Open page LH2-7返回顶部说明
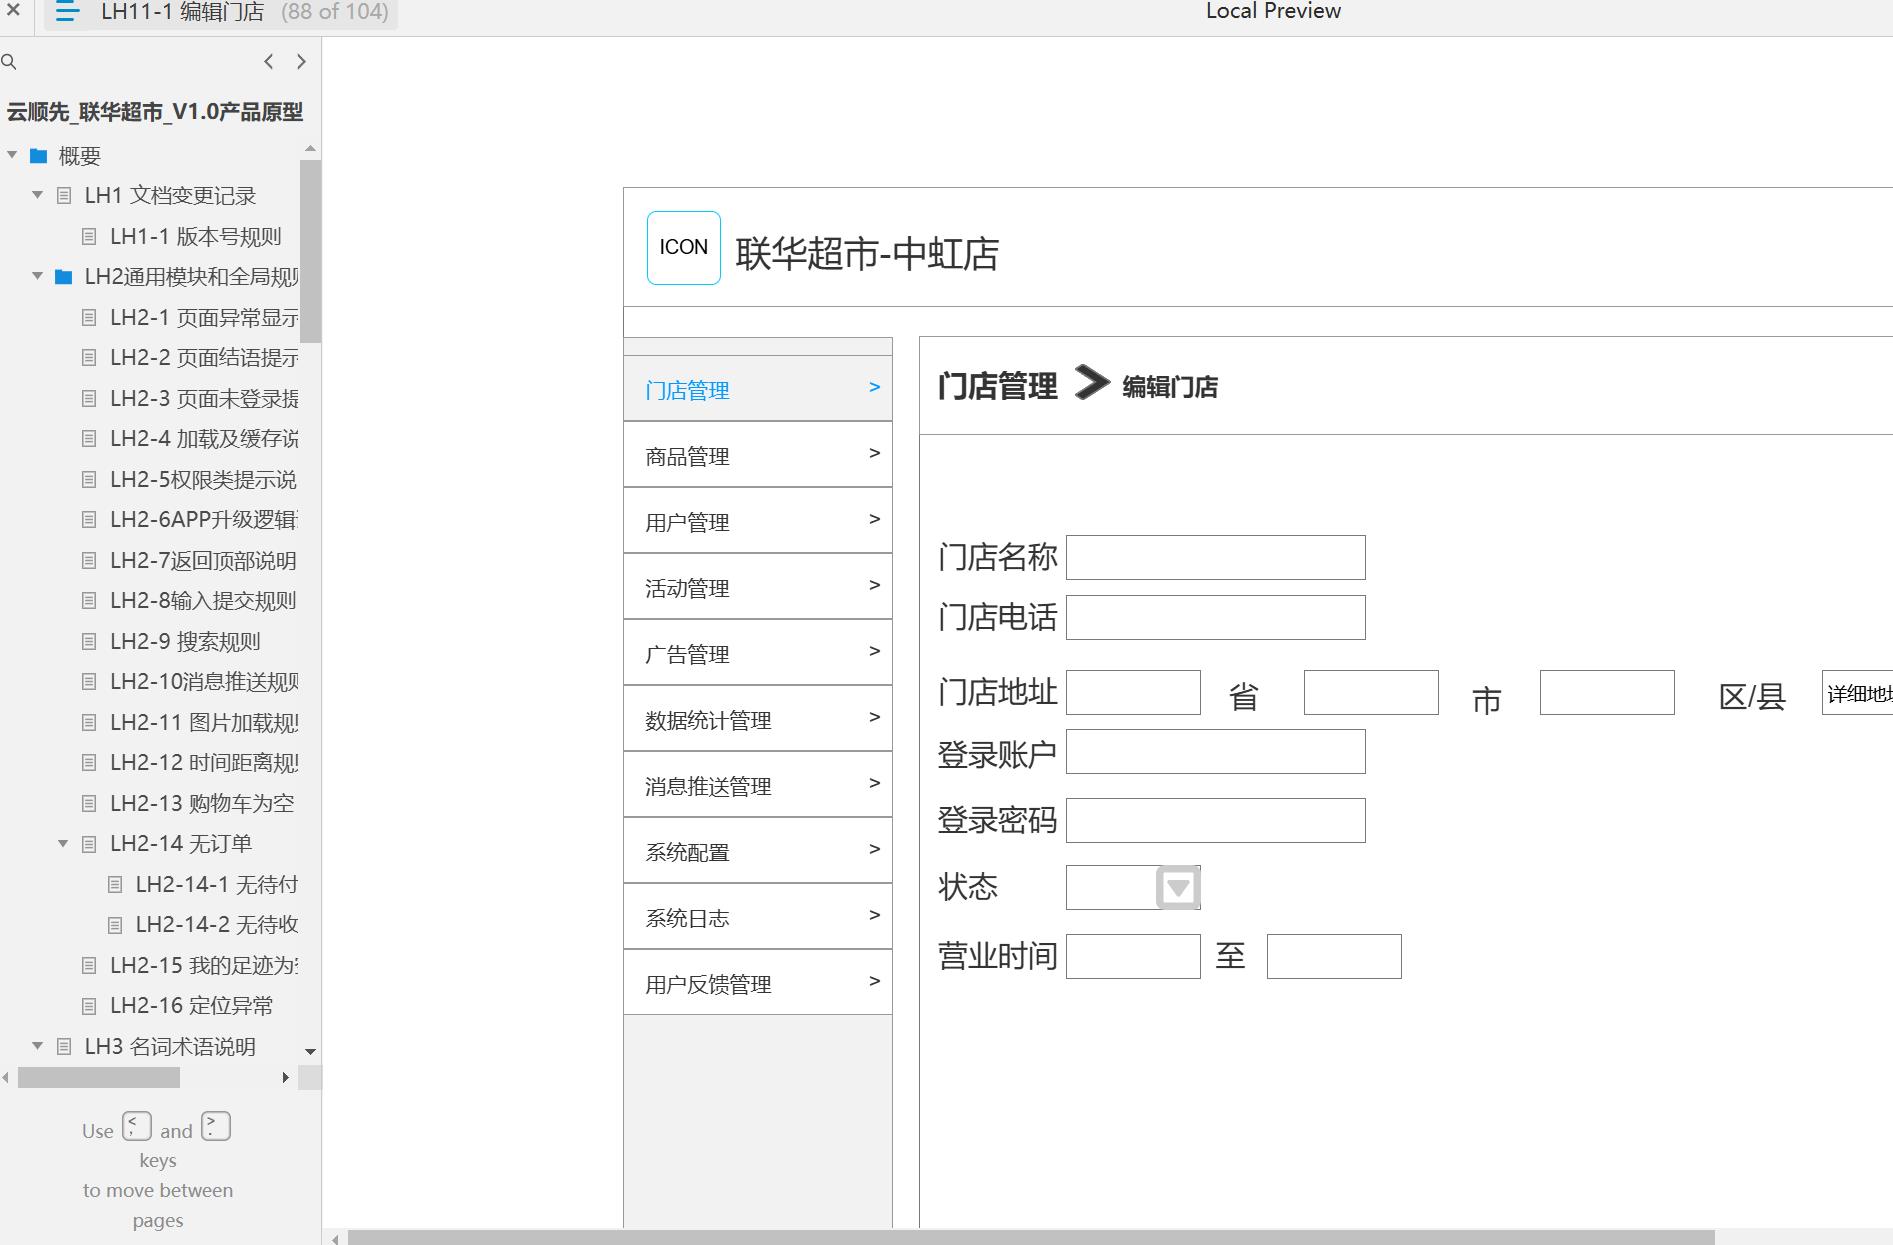1893x1245 pixels. pos(203,561)
